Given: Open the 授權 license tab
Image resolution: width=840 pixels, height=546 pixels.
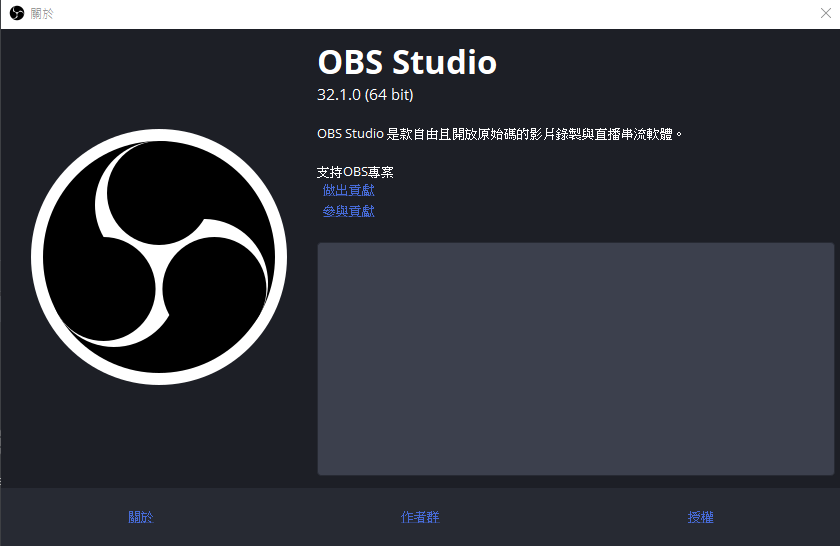Looking at the screenshot, I should (700, 517).
